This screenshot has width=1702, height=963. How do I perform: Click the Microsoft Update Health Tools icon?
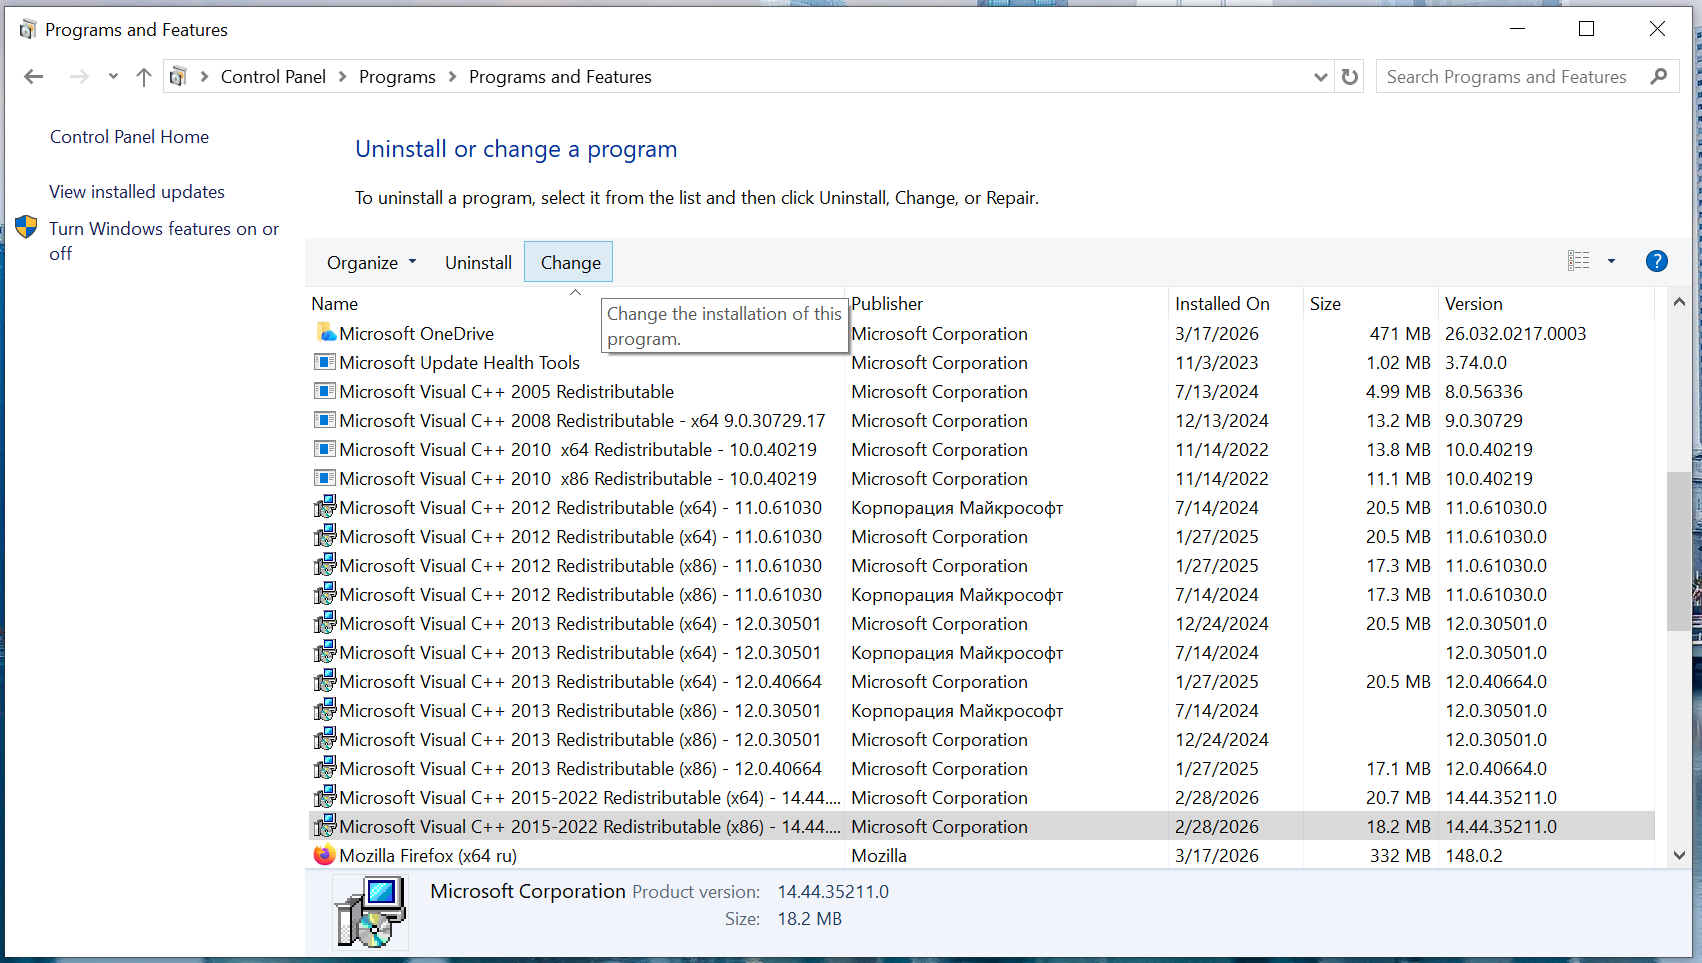[325, 362]
